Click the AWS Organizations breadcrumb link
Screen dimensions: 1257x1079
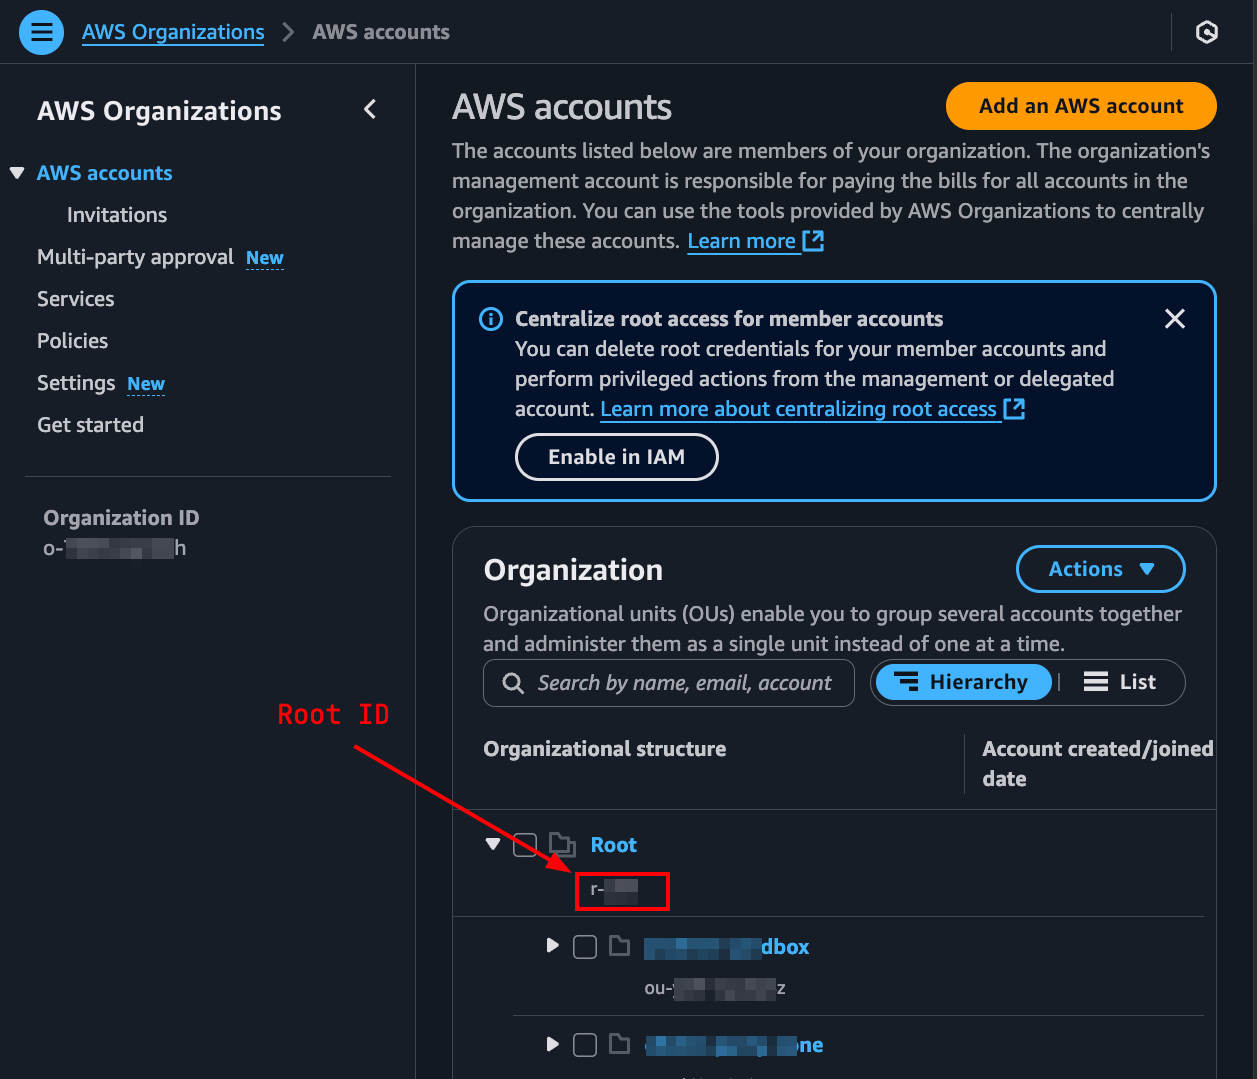[x=173, y=32]
